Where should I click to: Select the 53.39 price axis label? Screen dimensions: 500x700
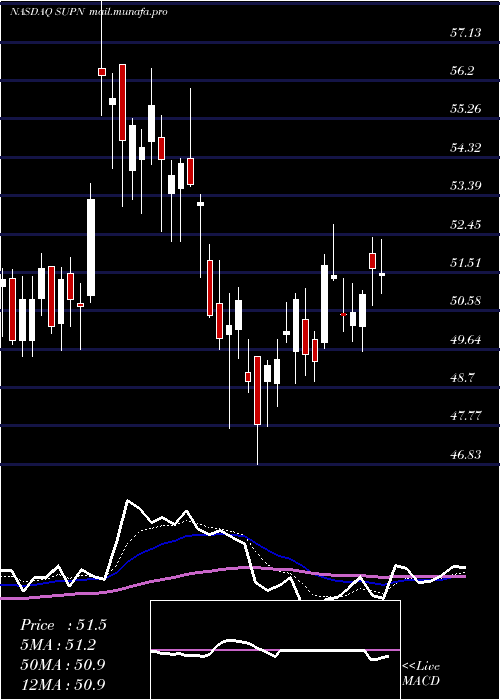[466, 185]
